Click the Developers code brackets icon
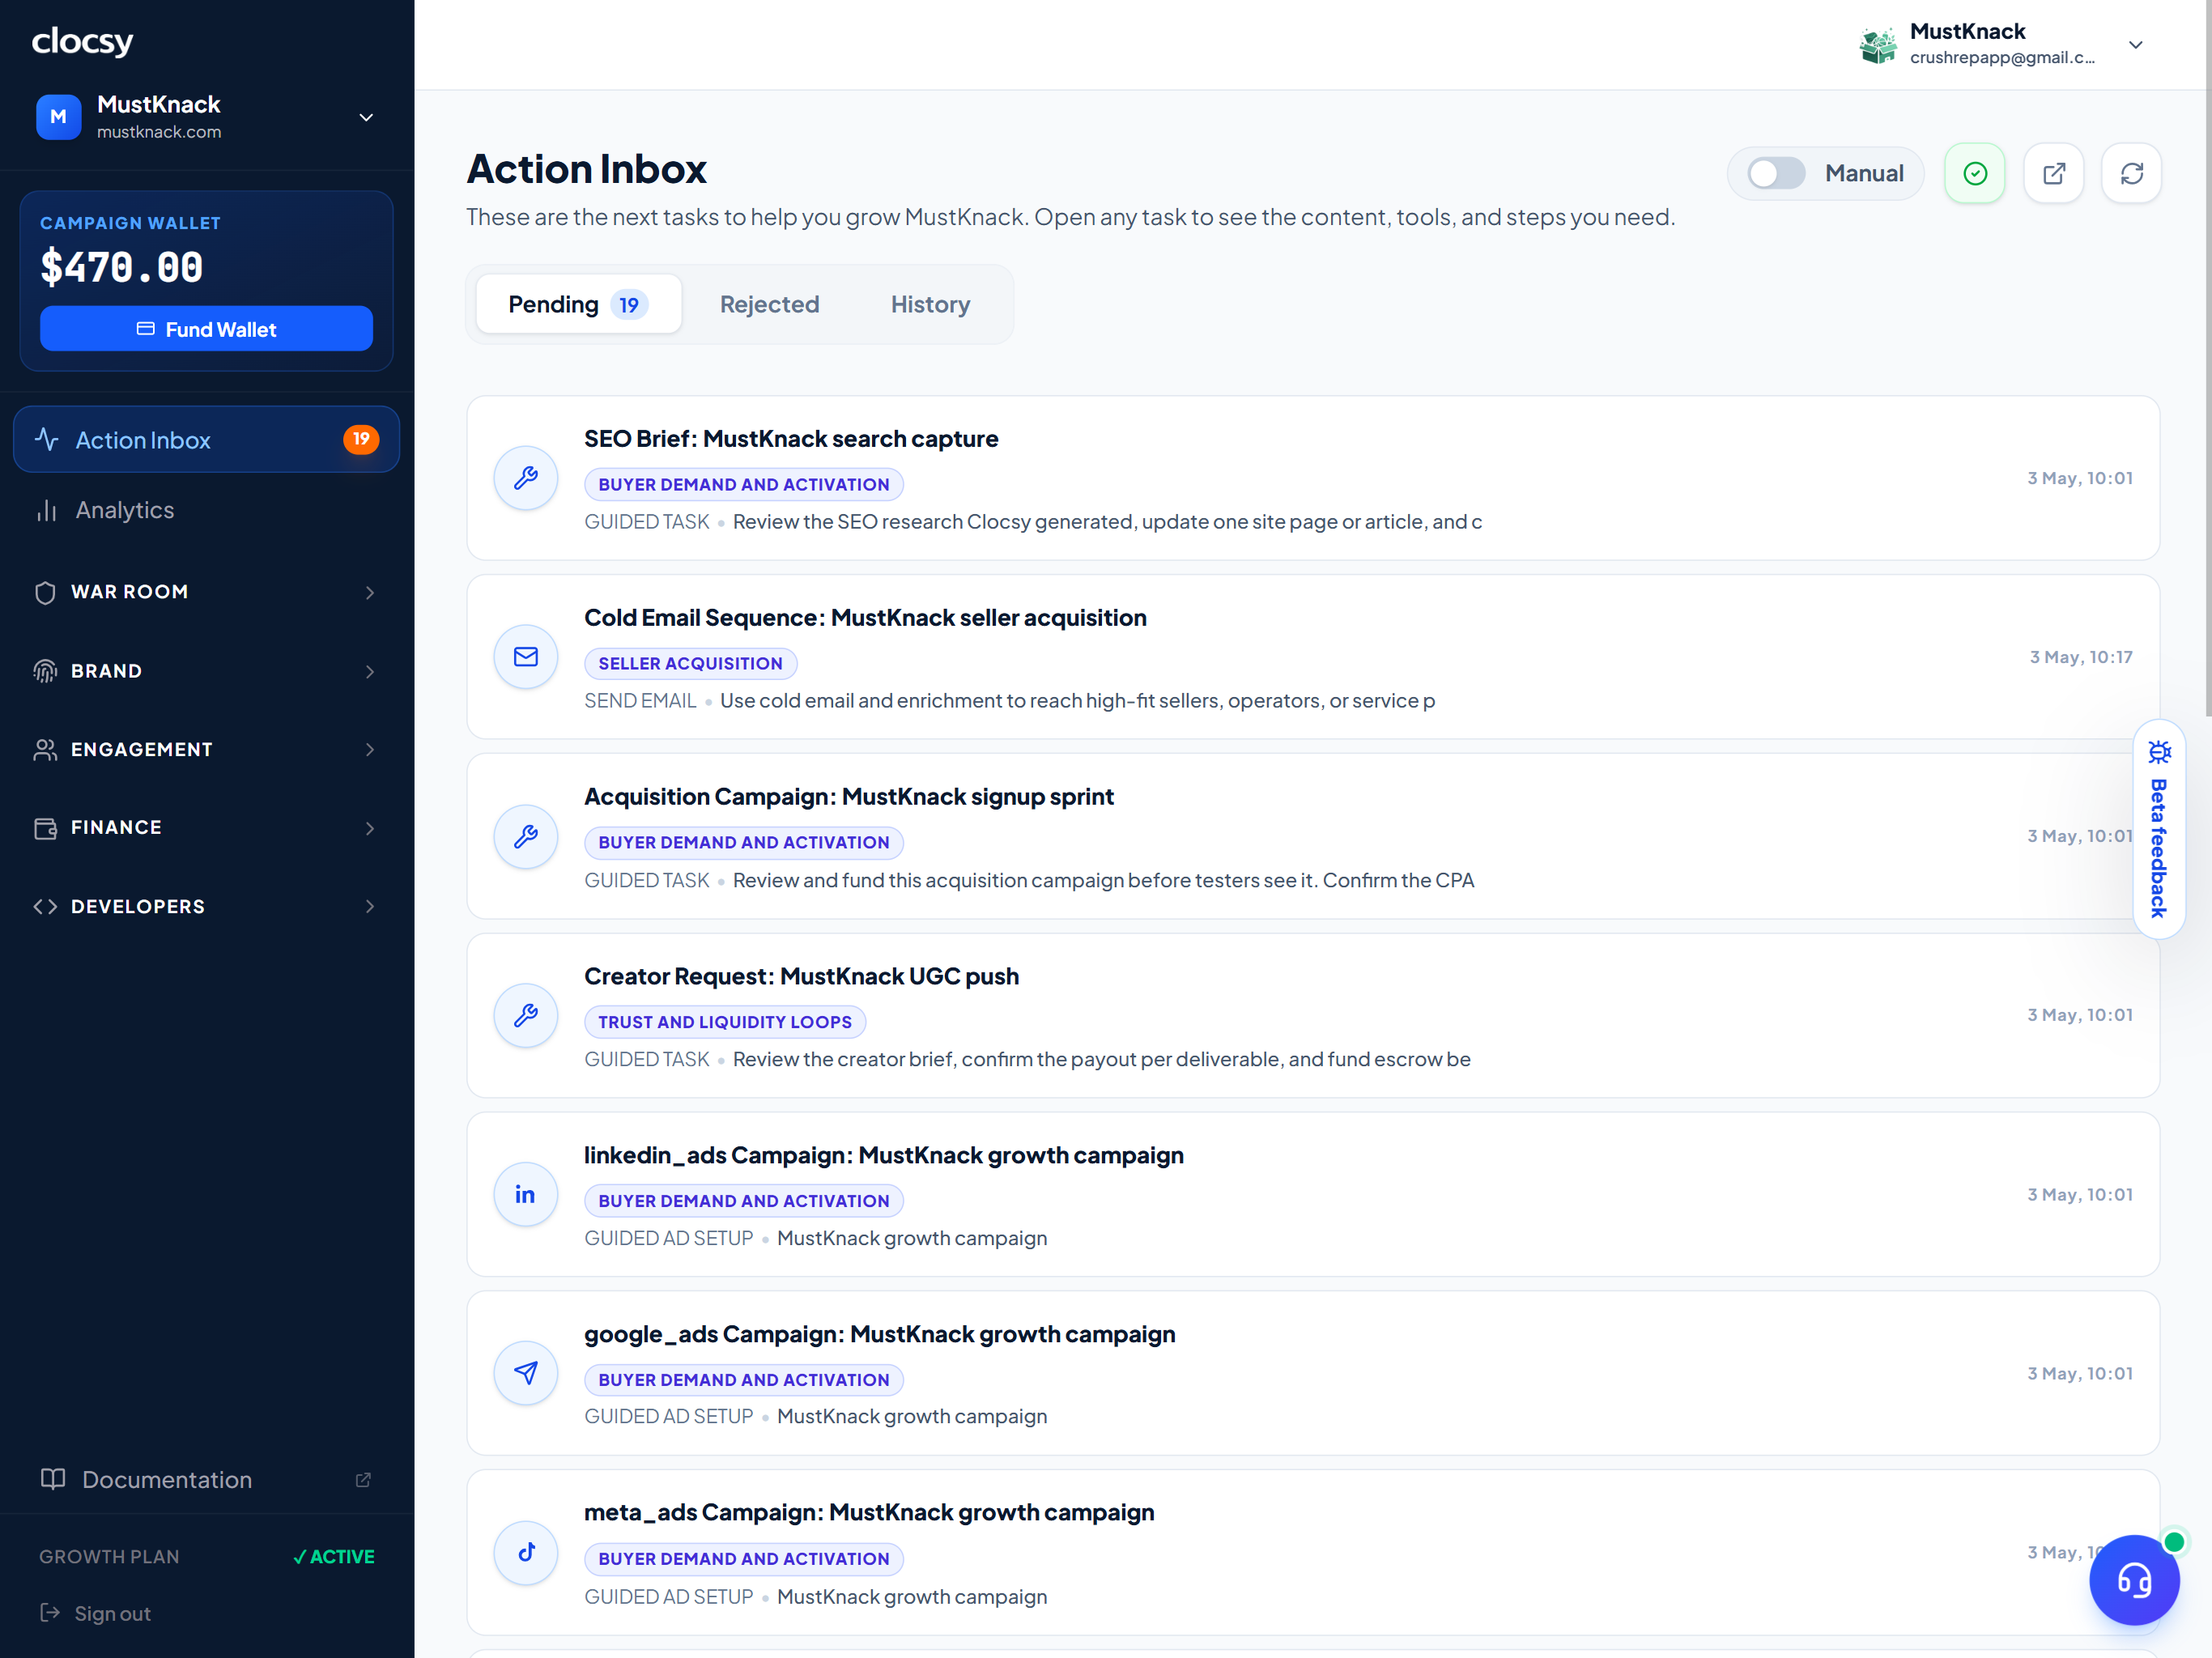This screenshot has width=2212, height=1658. pyautogui.click(x=45, y=907)
